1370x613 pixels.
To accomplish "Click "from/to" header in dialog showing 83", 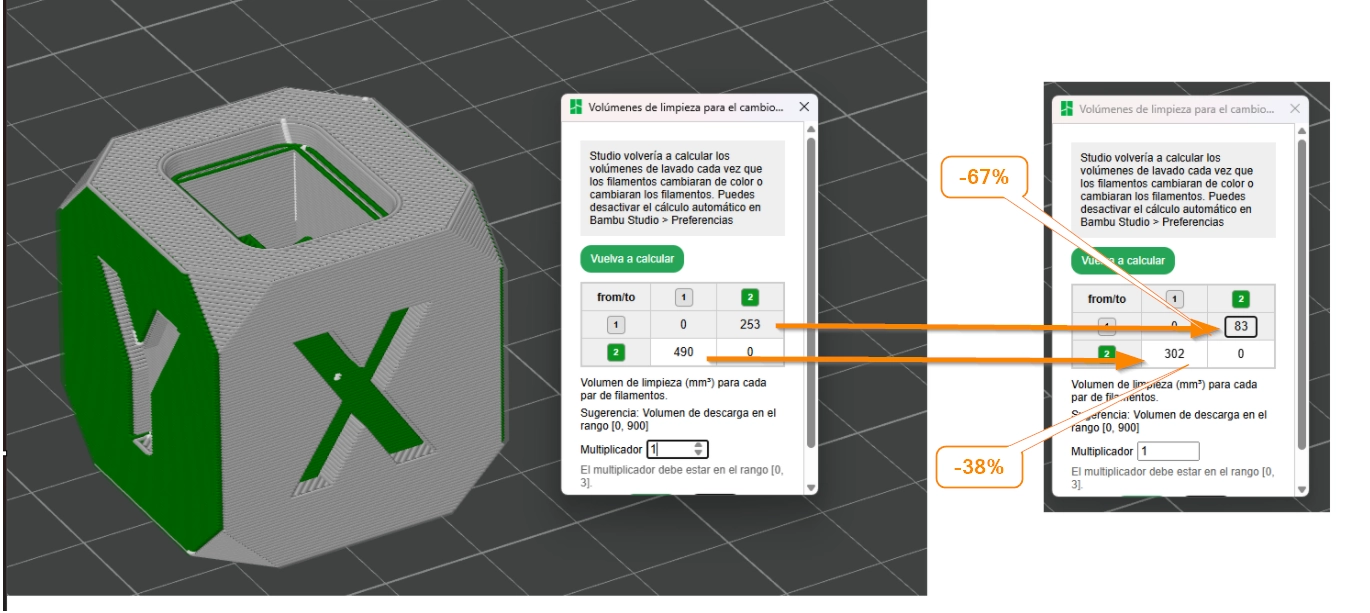I will tap(1107, 299).
